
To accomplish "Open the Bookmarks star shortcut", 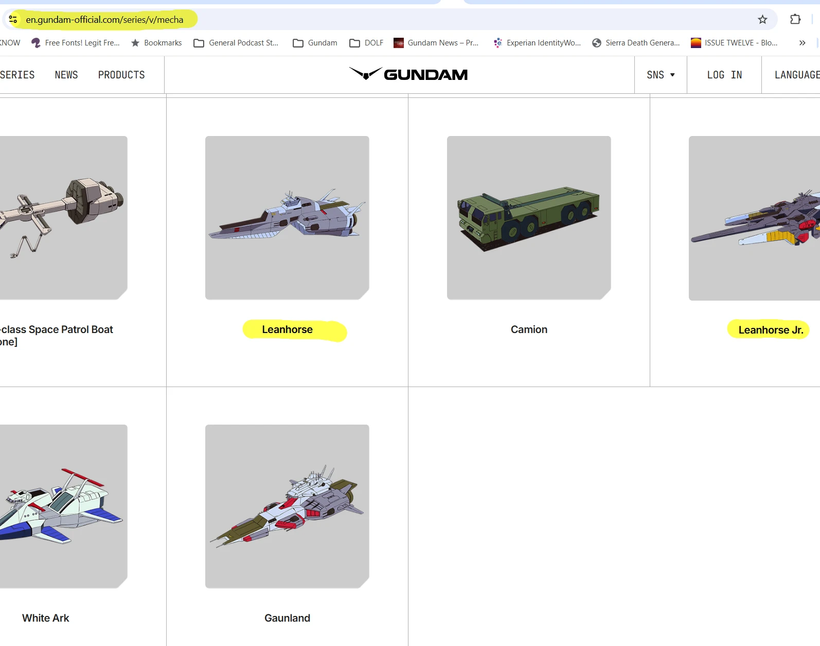I will tap(156, 43).
